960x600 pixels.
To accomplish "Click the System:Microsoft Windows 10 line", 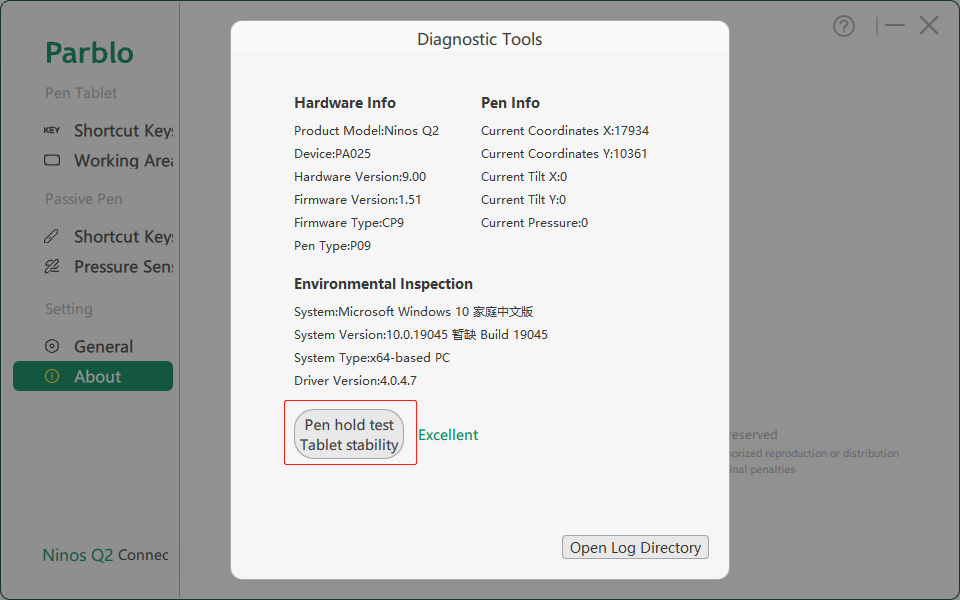I will pyautogui.click(x=413, y=312).
